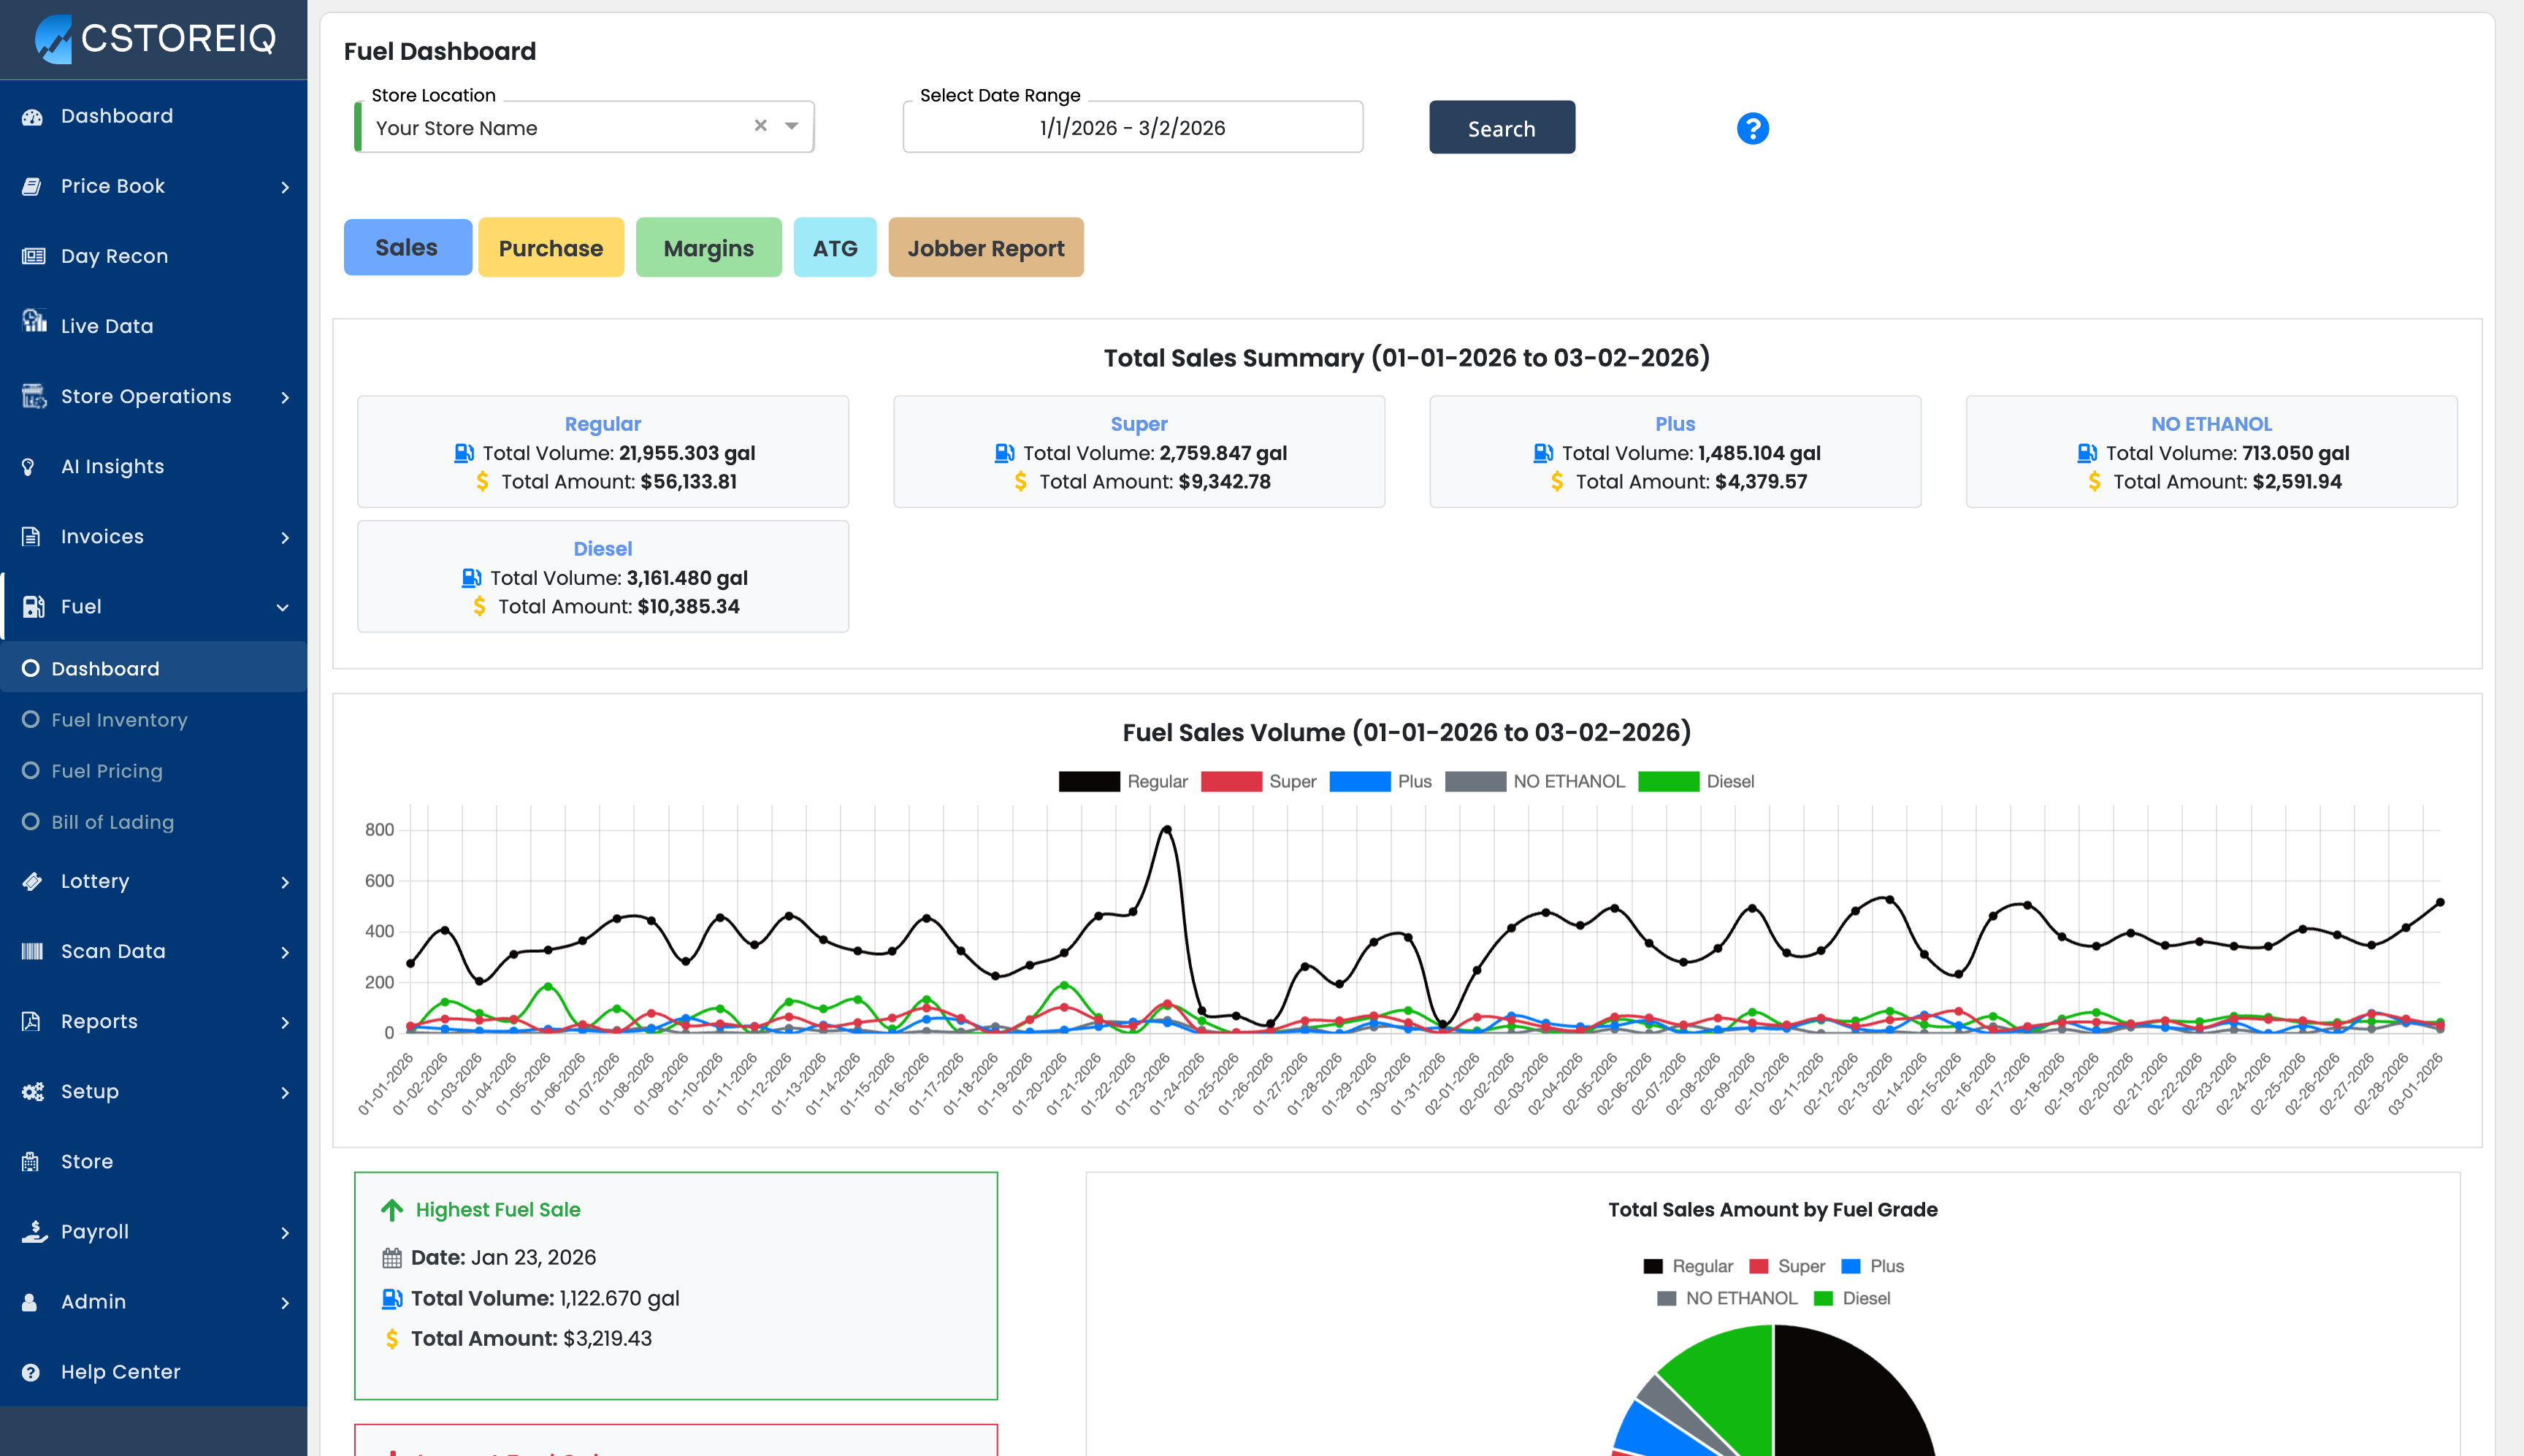Click the blue help question mark icon
This screenshot has height=1456, width=2524.
click(1752, 128)
